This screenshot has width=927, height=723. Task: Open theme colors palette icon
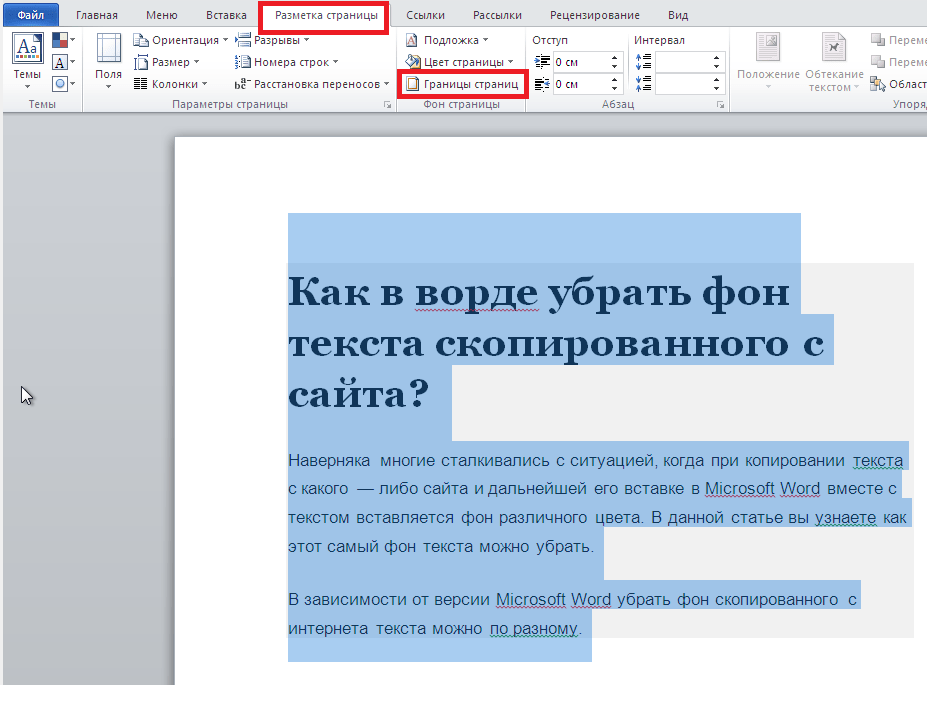pyautogui.click(x=61, y=41)
